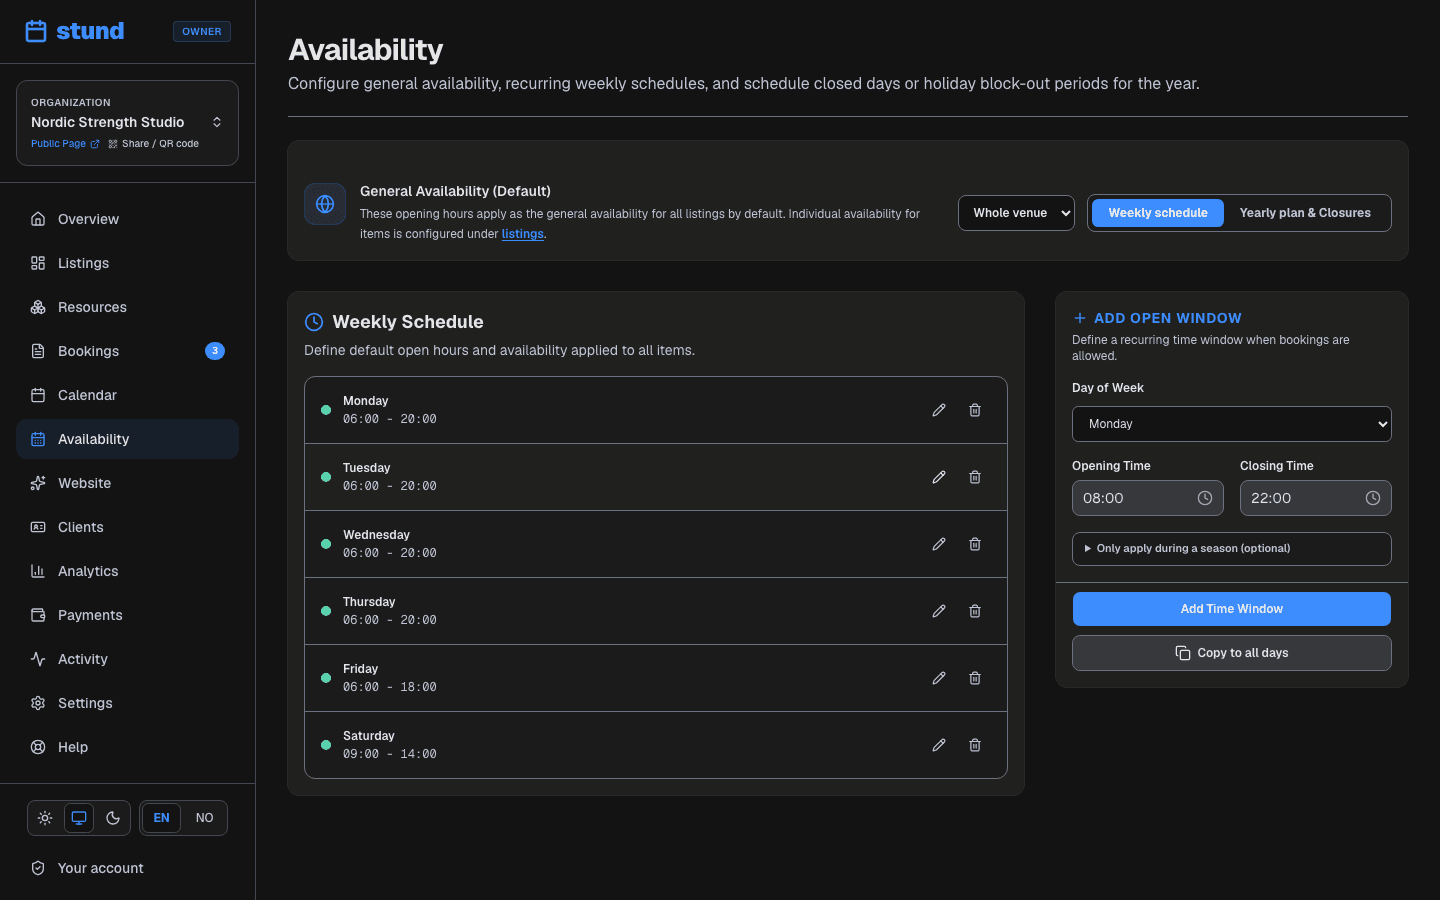Screen dimensions: 1440x900
Task: Edit Saturday opening hours with pencil icon
Action: coord(939,745)
